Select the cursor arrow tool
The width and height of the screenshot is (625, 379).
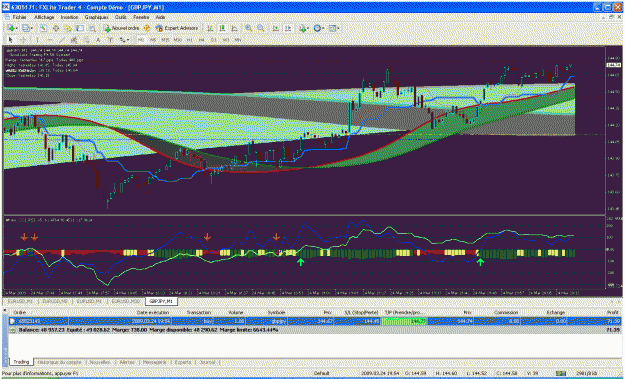pyautogui.click(x=11, y=39)
